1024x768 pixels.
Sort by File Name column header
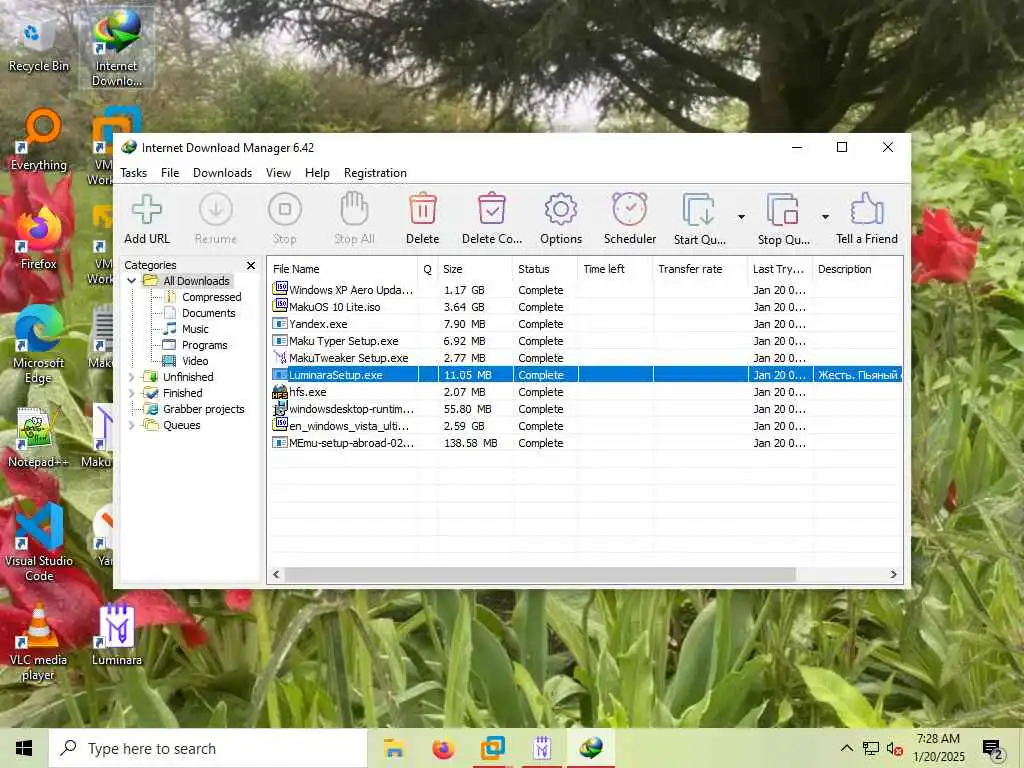(343, 269)
